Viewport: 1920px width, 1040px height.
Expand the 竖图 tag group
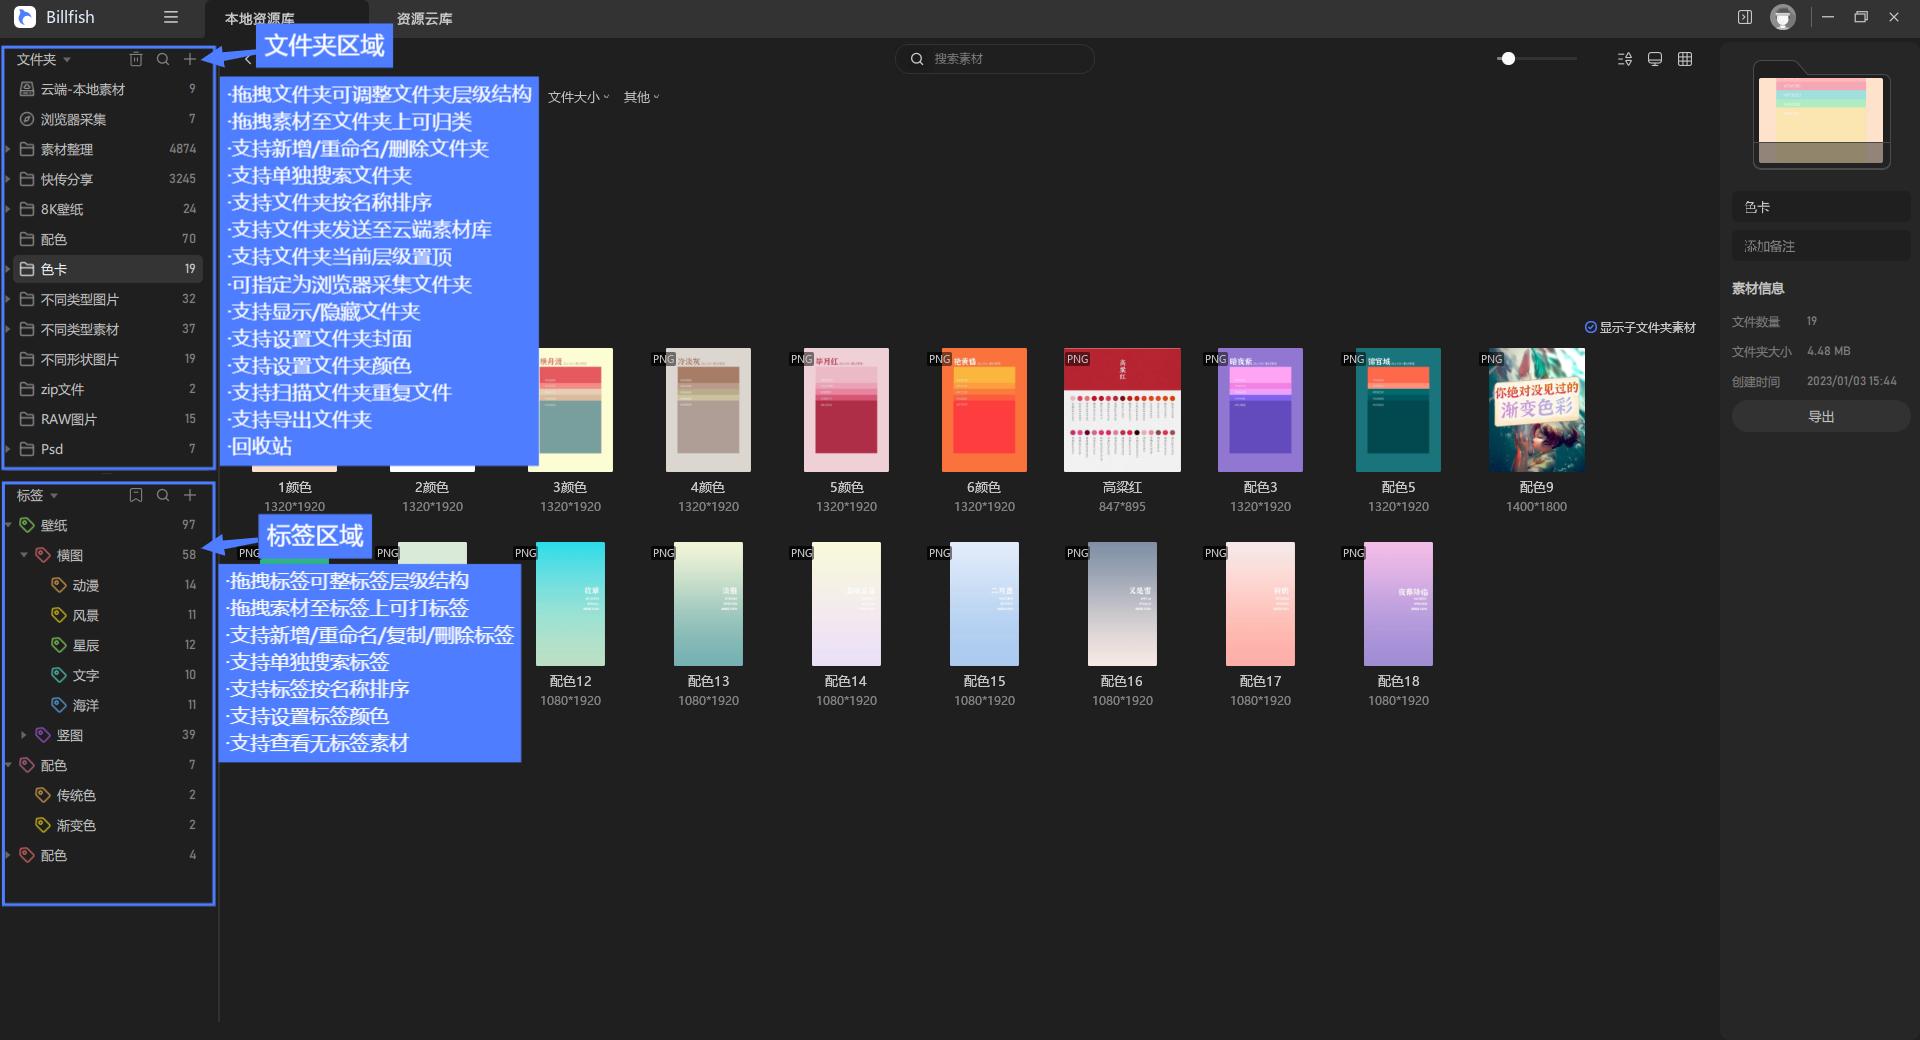click(24, 735)
